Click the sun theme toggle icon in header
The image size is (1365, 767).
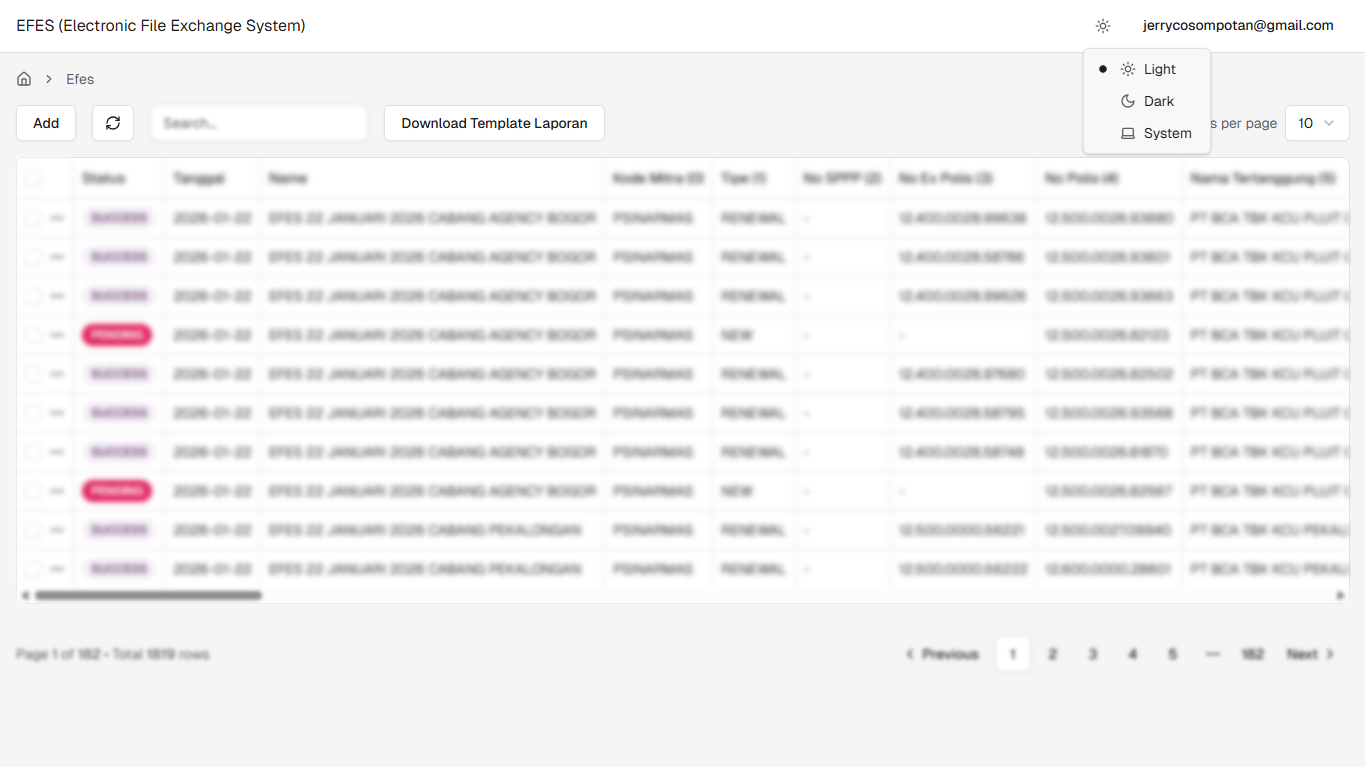1102,26
